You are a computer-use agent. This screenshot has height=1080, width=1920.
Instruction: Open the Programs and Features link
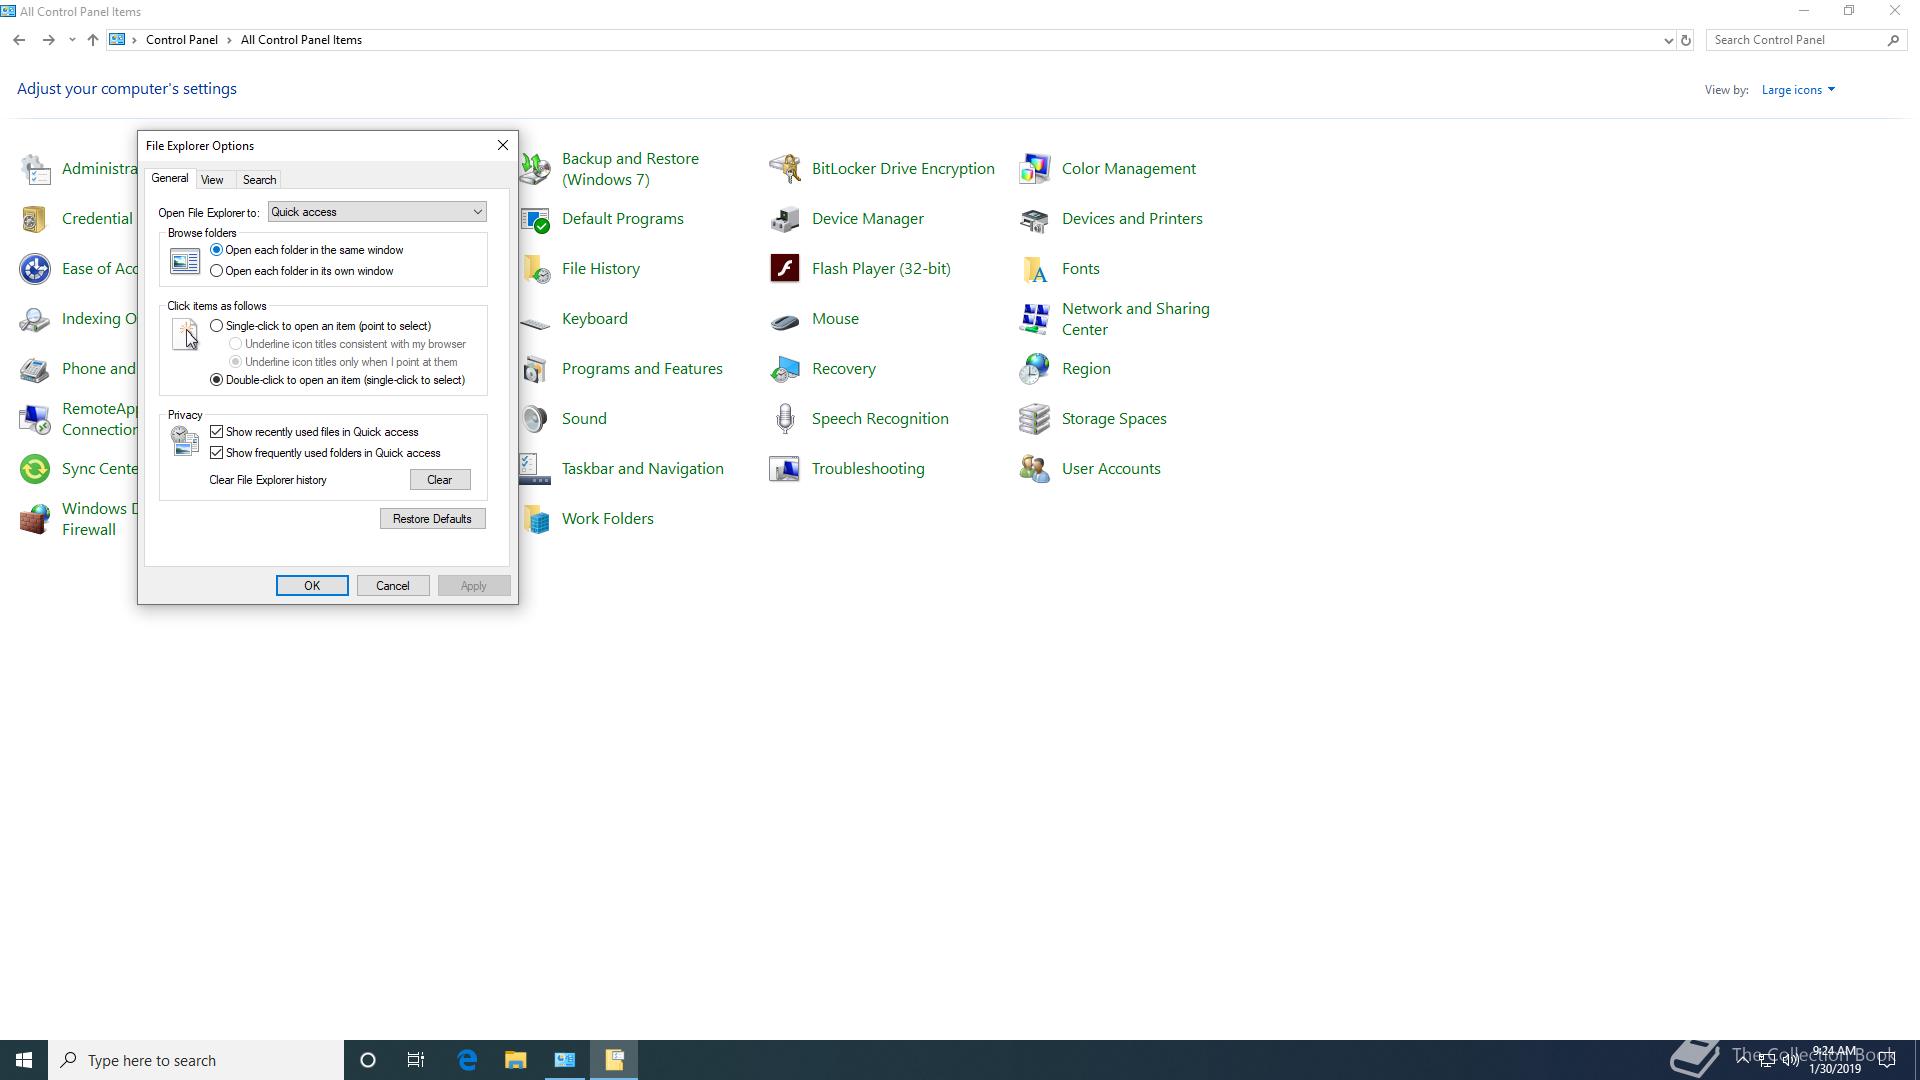(x=642, y=369)
